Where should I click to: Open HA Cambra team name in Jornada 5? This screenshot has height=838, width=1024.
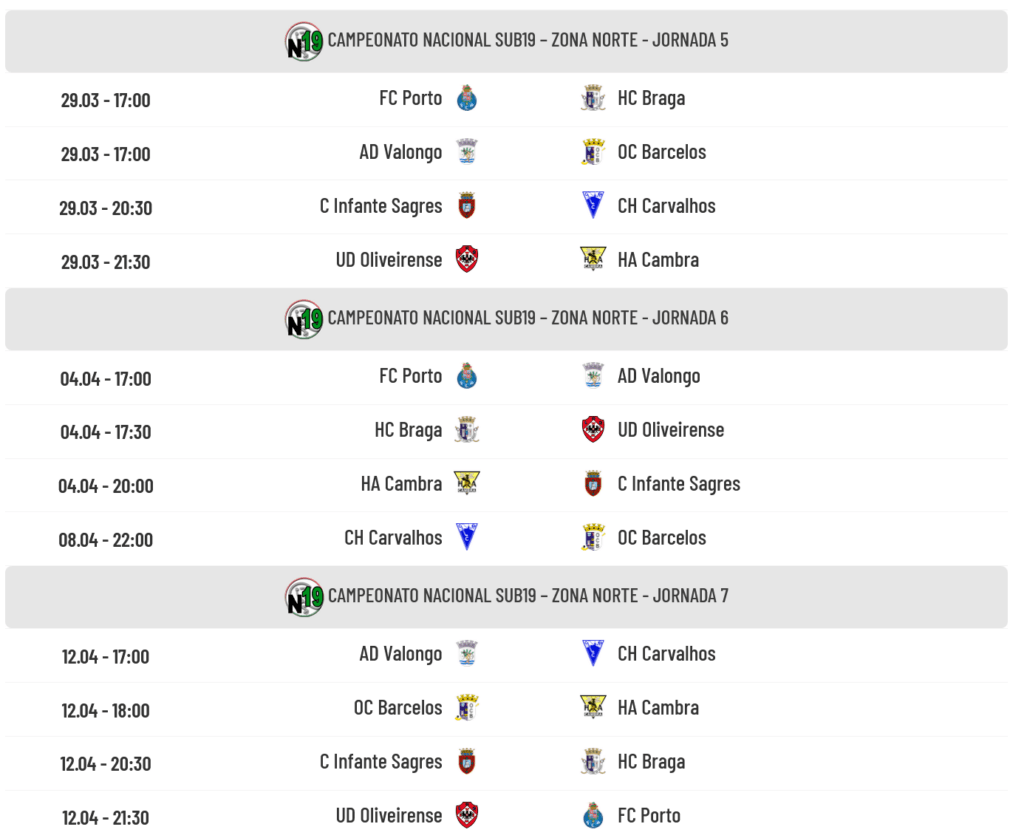click(658, 260)
